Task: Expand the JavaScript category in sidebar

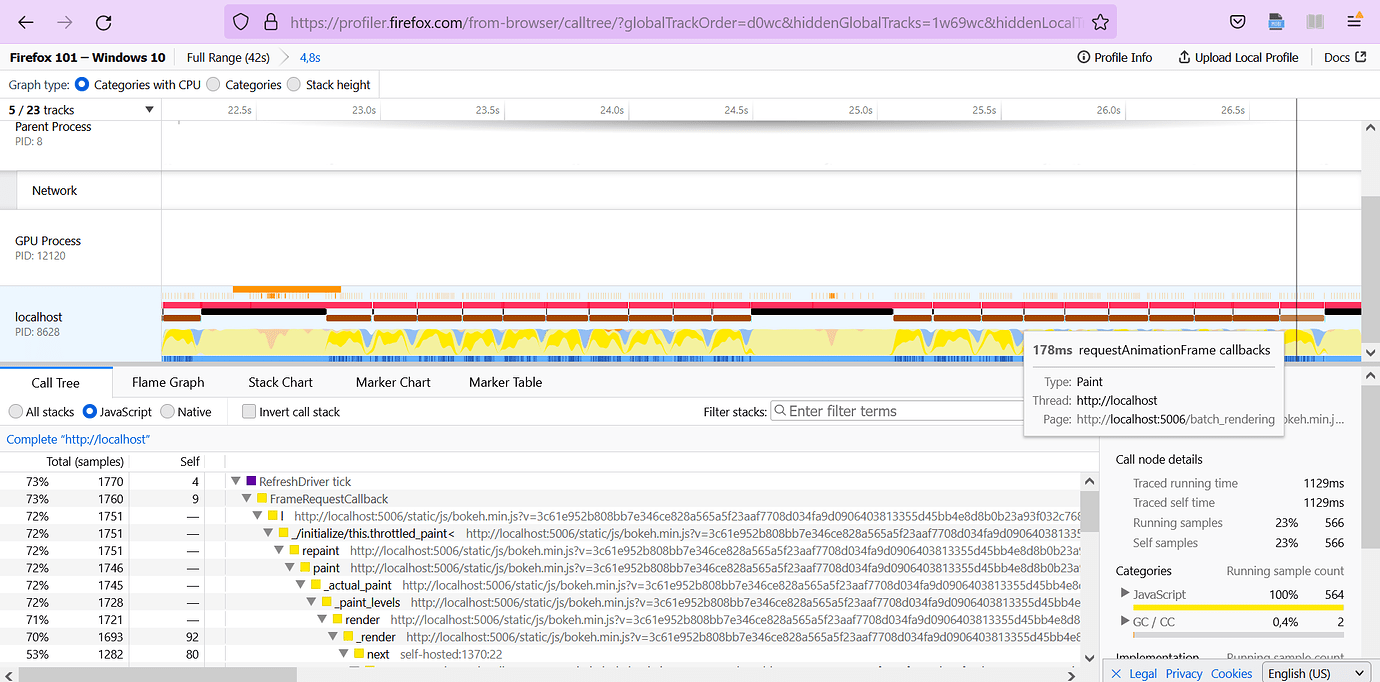Action: click(x=1125, y=594)
